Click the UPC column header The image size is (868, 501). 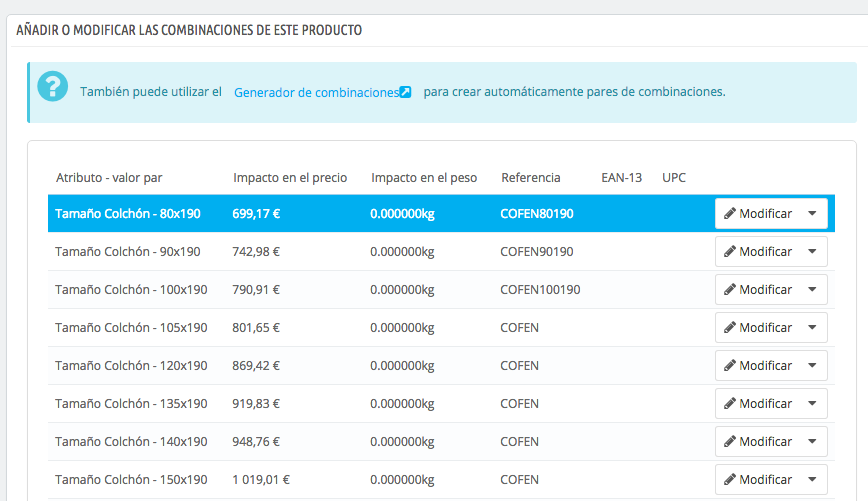(x=674, y=178)
